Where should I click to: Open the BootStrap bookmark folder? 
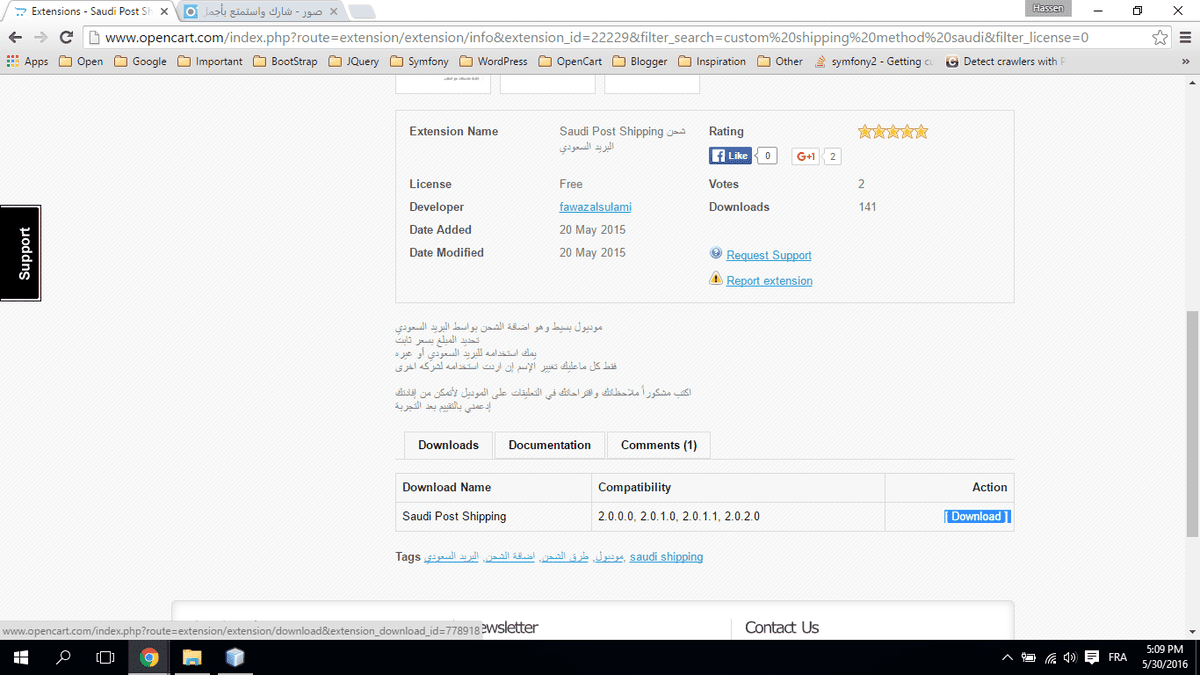pos(287,61)
